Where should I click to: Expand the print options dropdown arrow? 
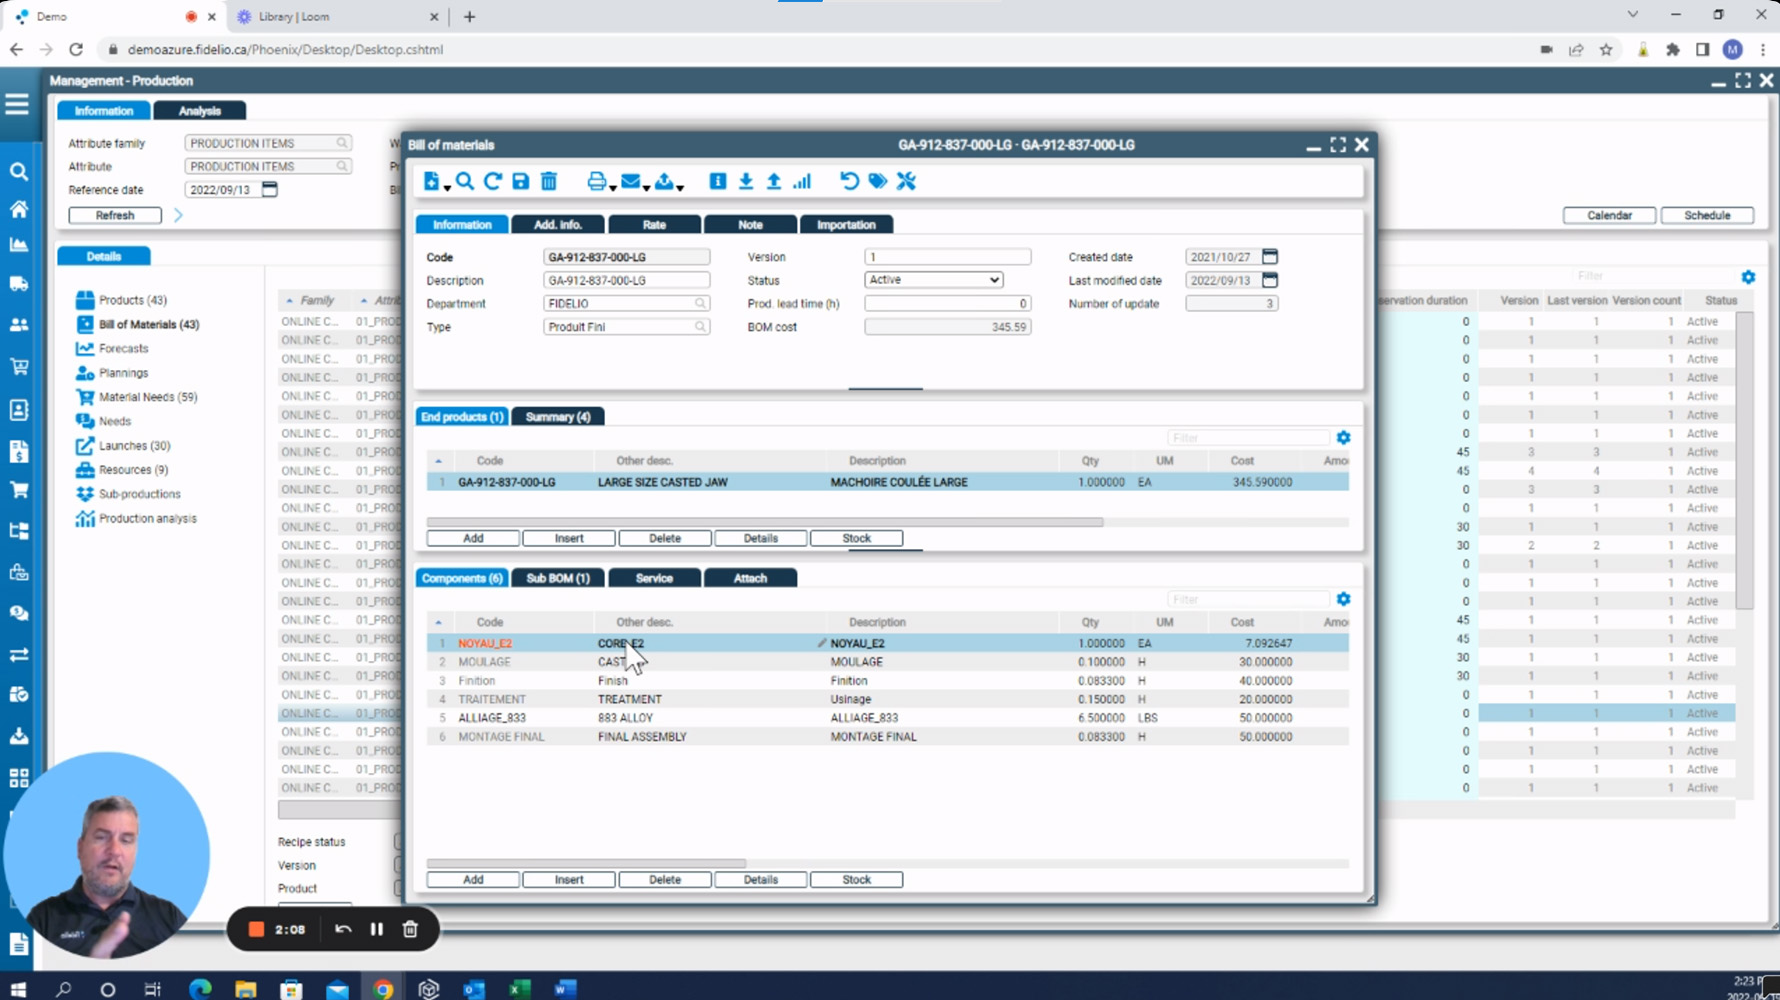tap(612, 187)
